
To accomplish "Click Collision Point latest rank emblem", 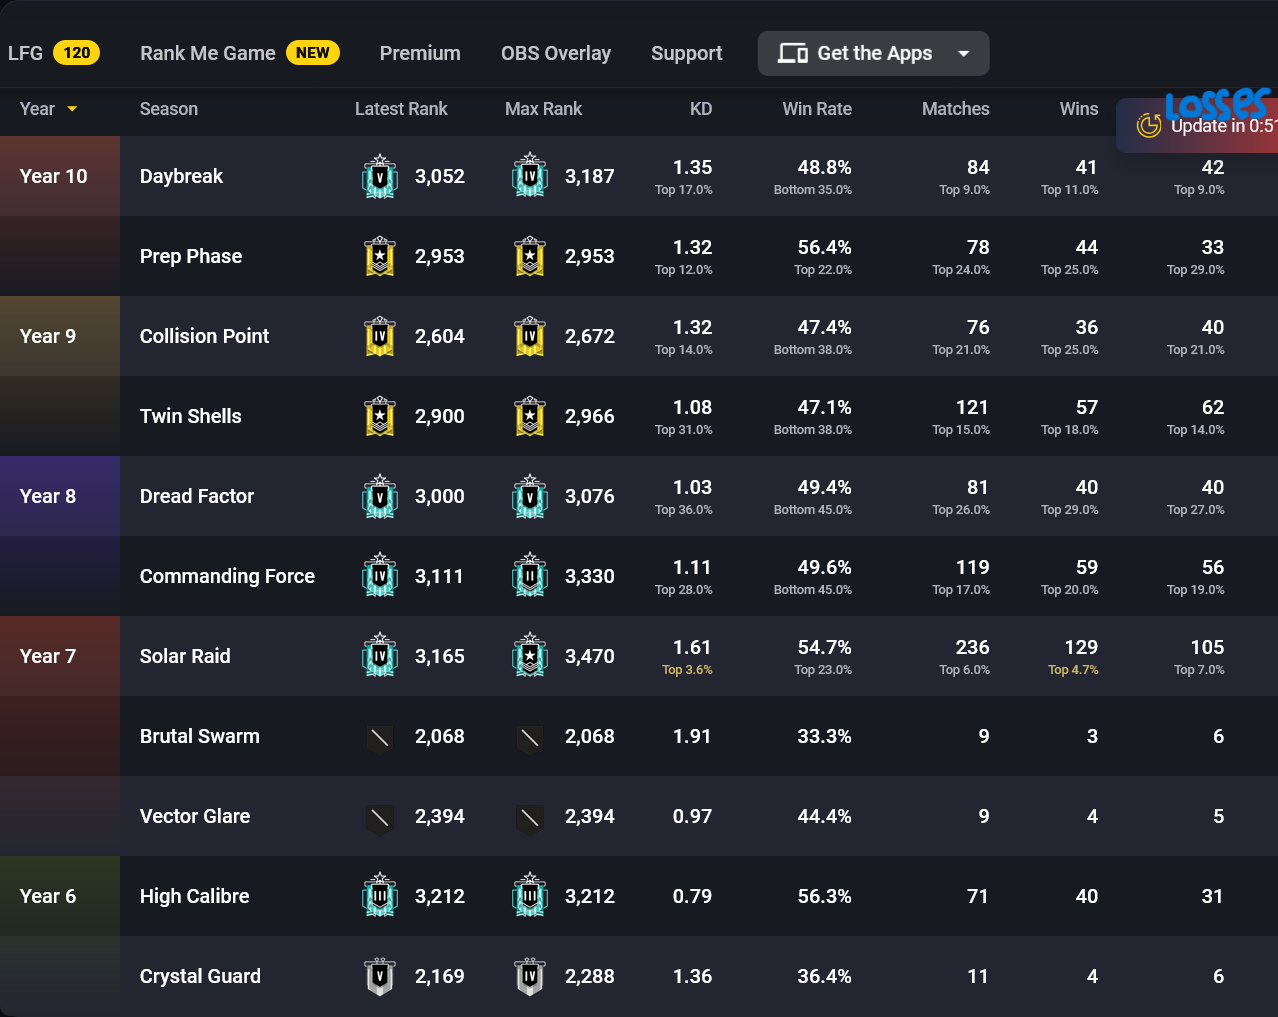I will [380, 336].
